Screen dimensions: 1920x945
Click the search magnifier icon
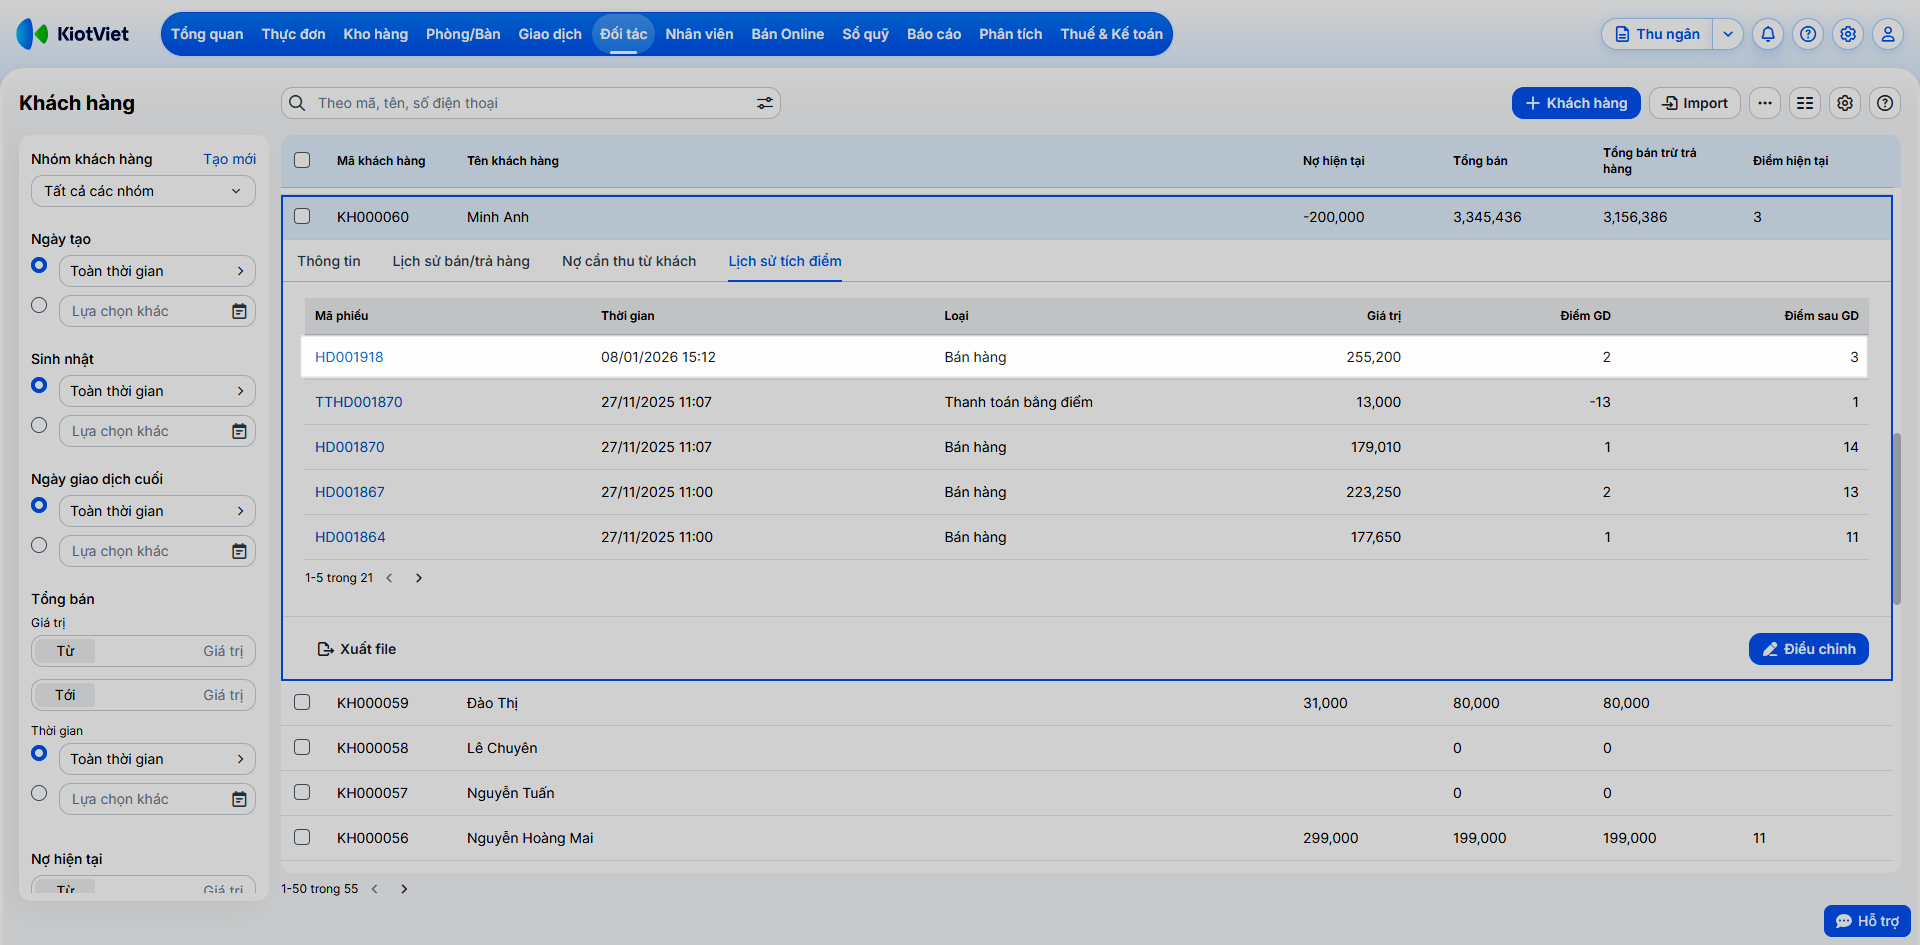(297, 103)
